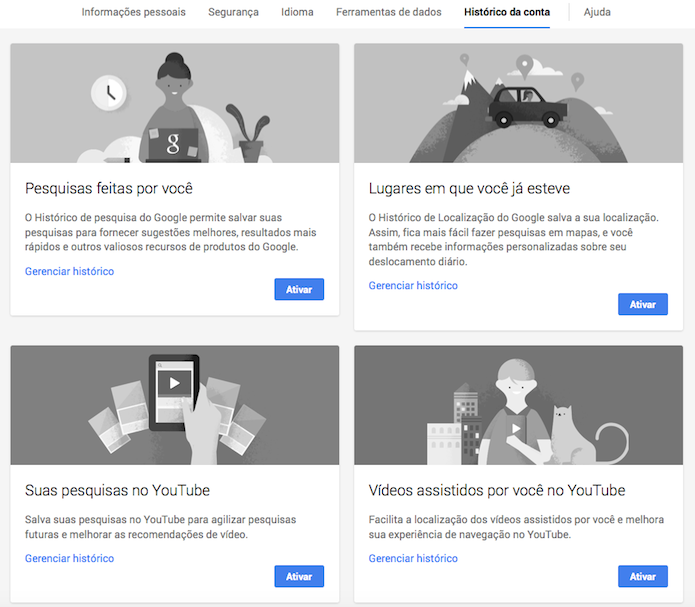This screenshot has width=695, height=607.
Task: Go to Ferramentas de dados tab
Action: (389, 12)
